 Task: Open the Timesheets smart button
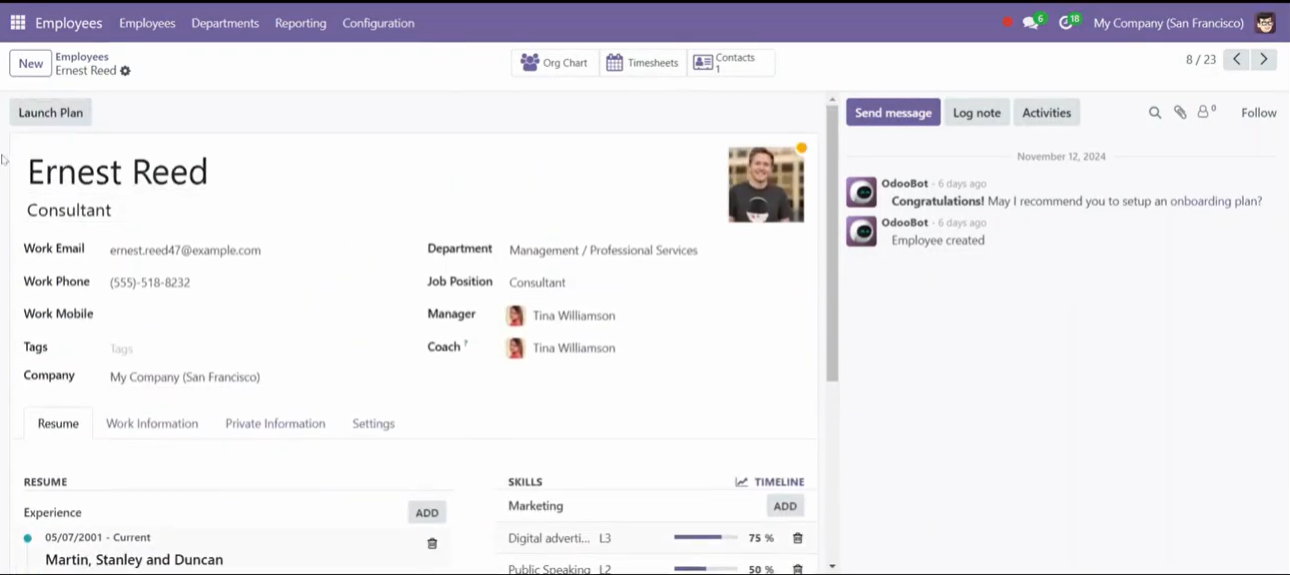[642, 62]
